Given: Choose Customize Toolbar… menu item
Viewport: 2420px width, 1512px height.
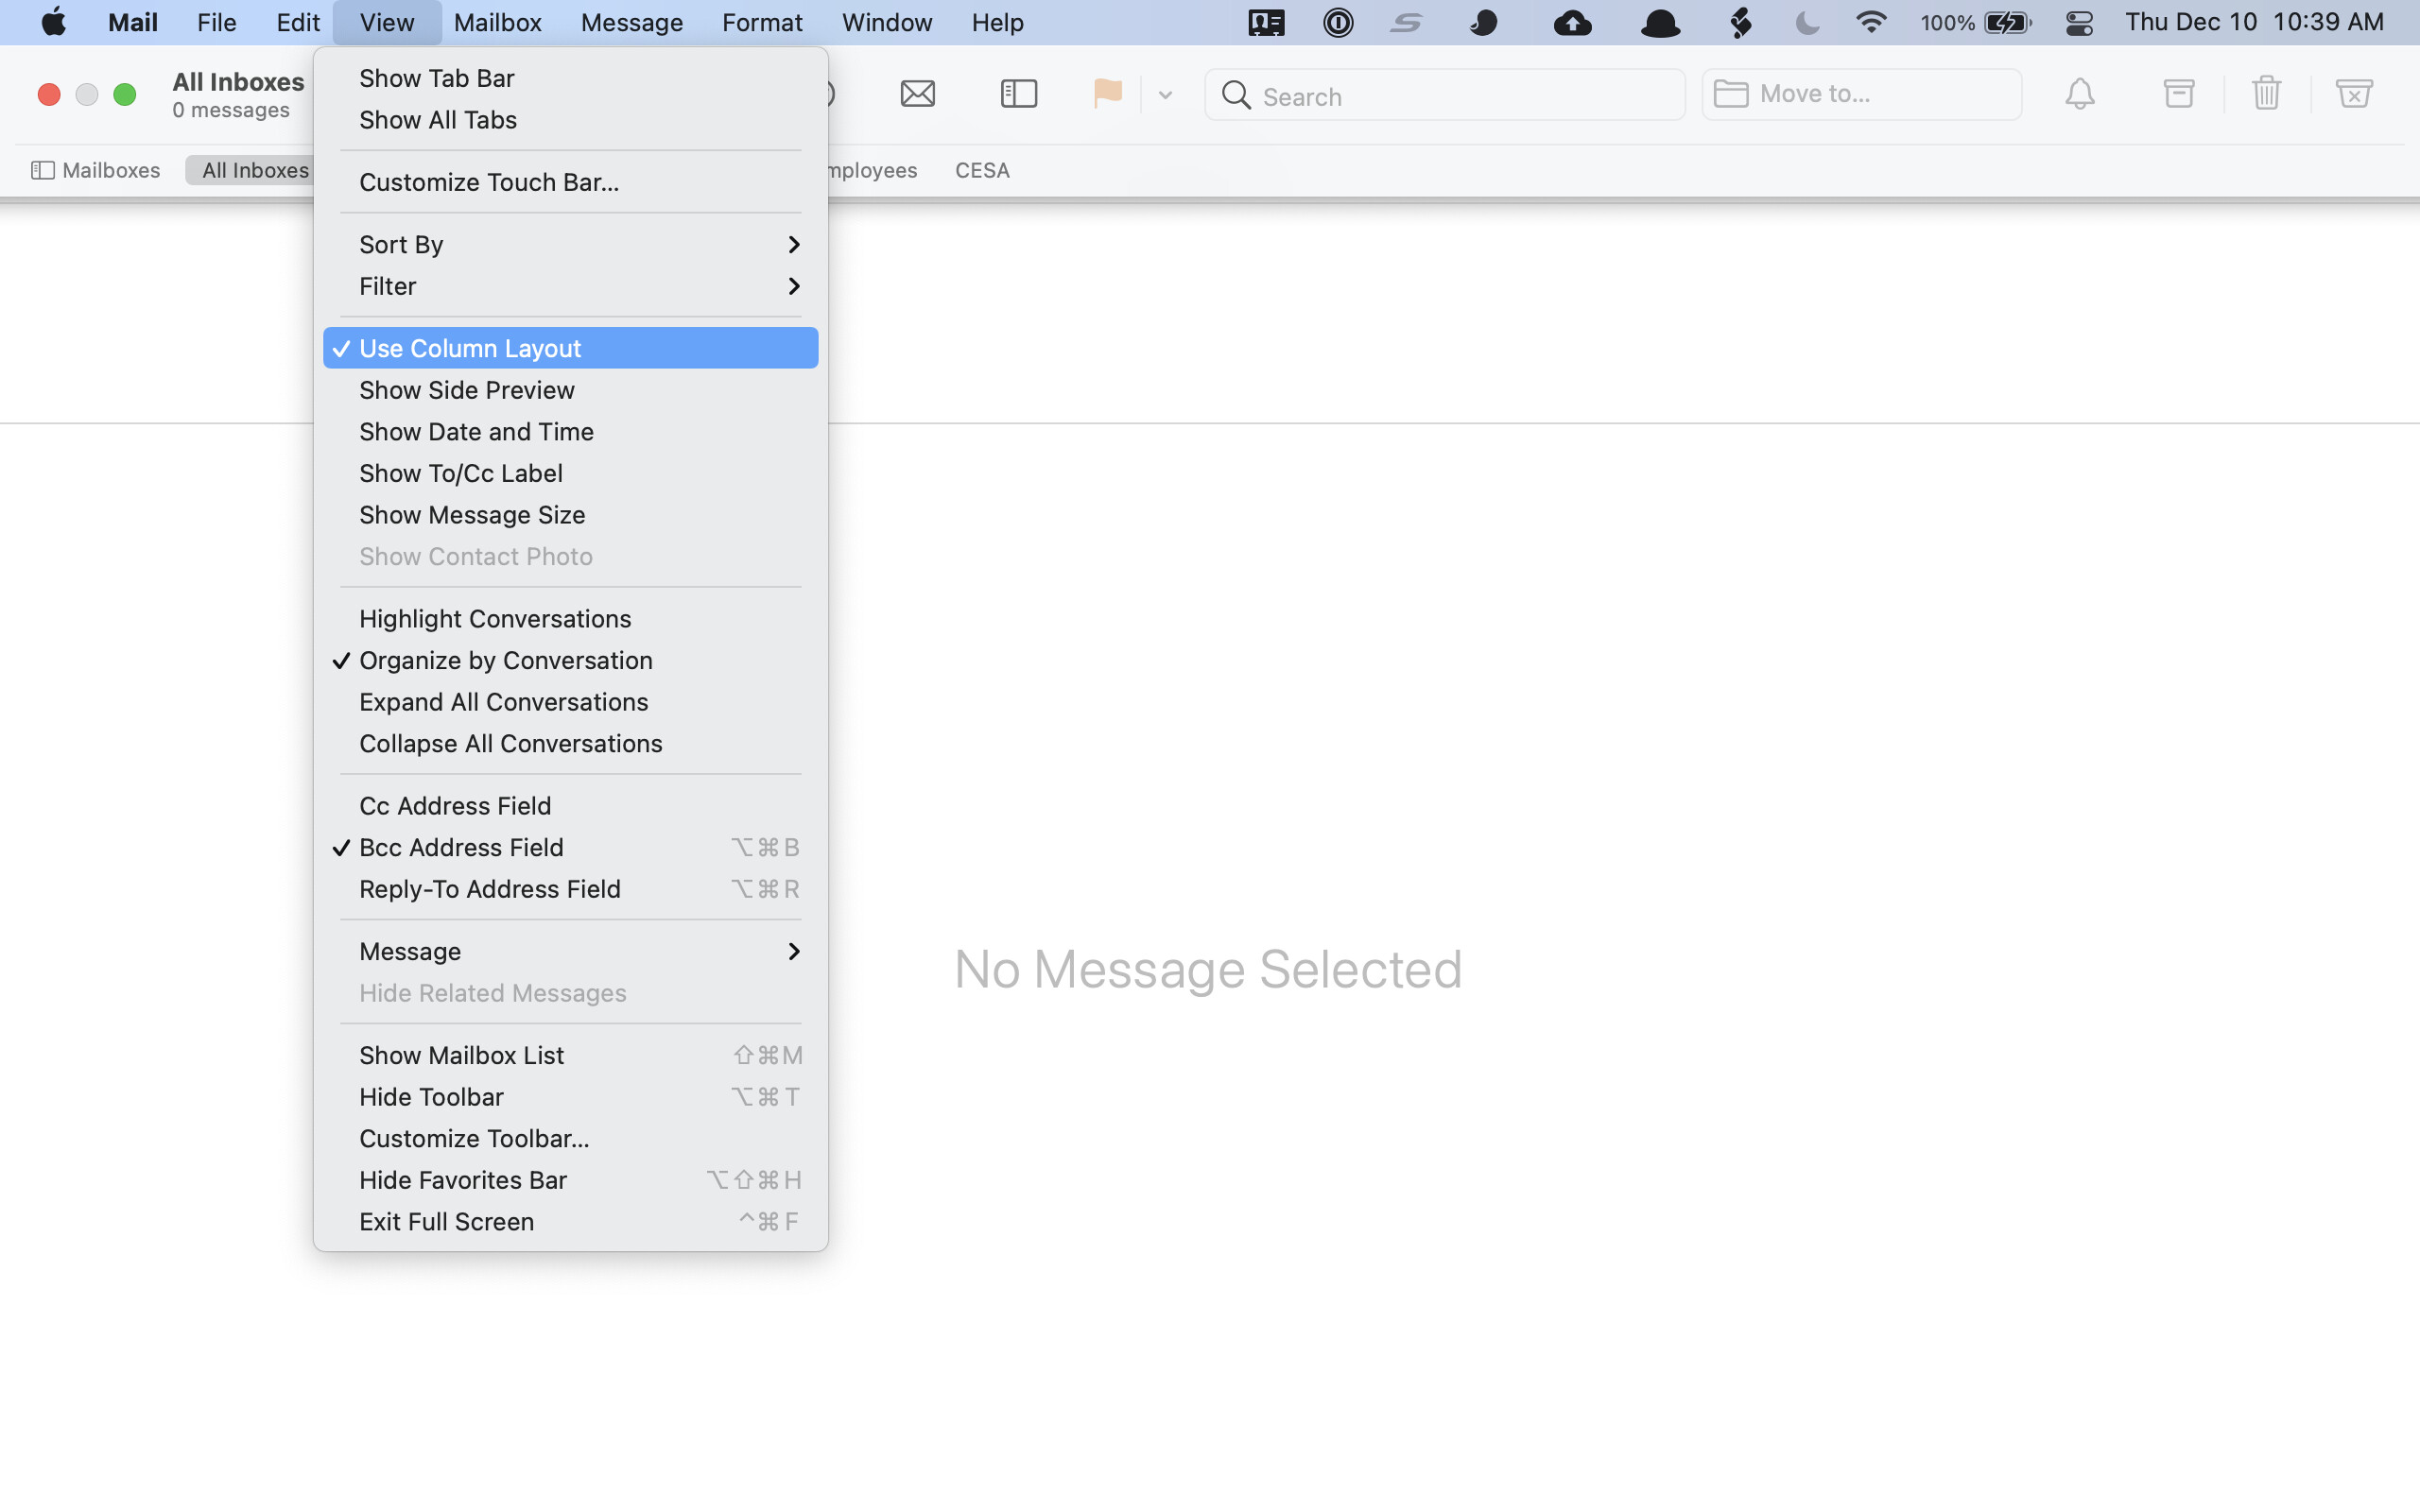Looking at the screenshot, I should click(474, 1138).
